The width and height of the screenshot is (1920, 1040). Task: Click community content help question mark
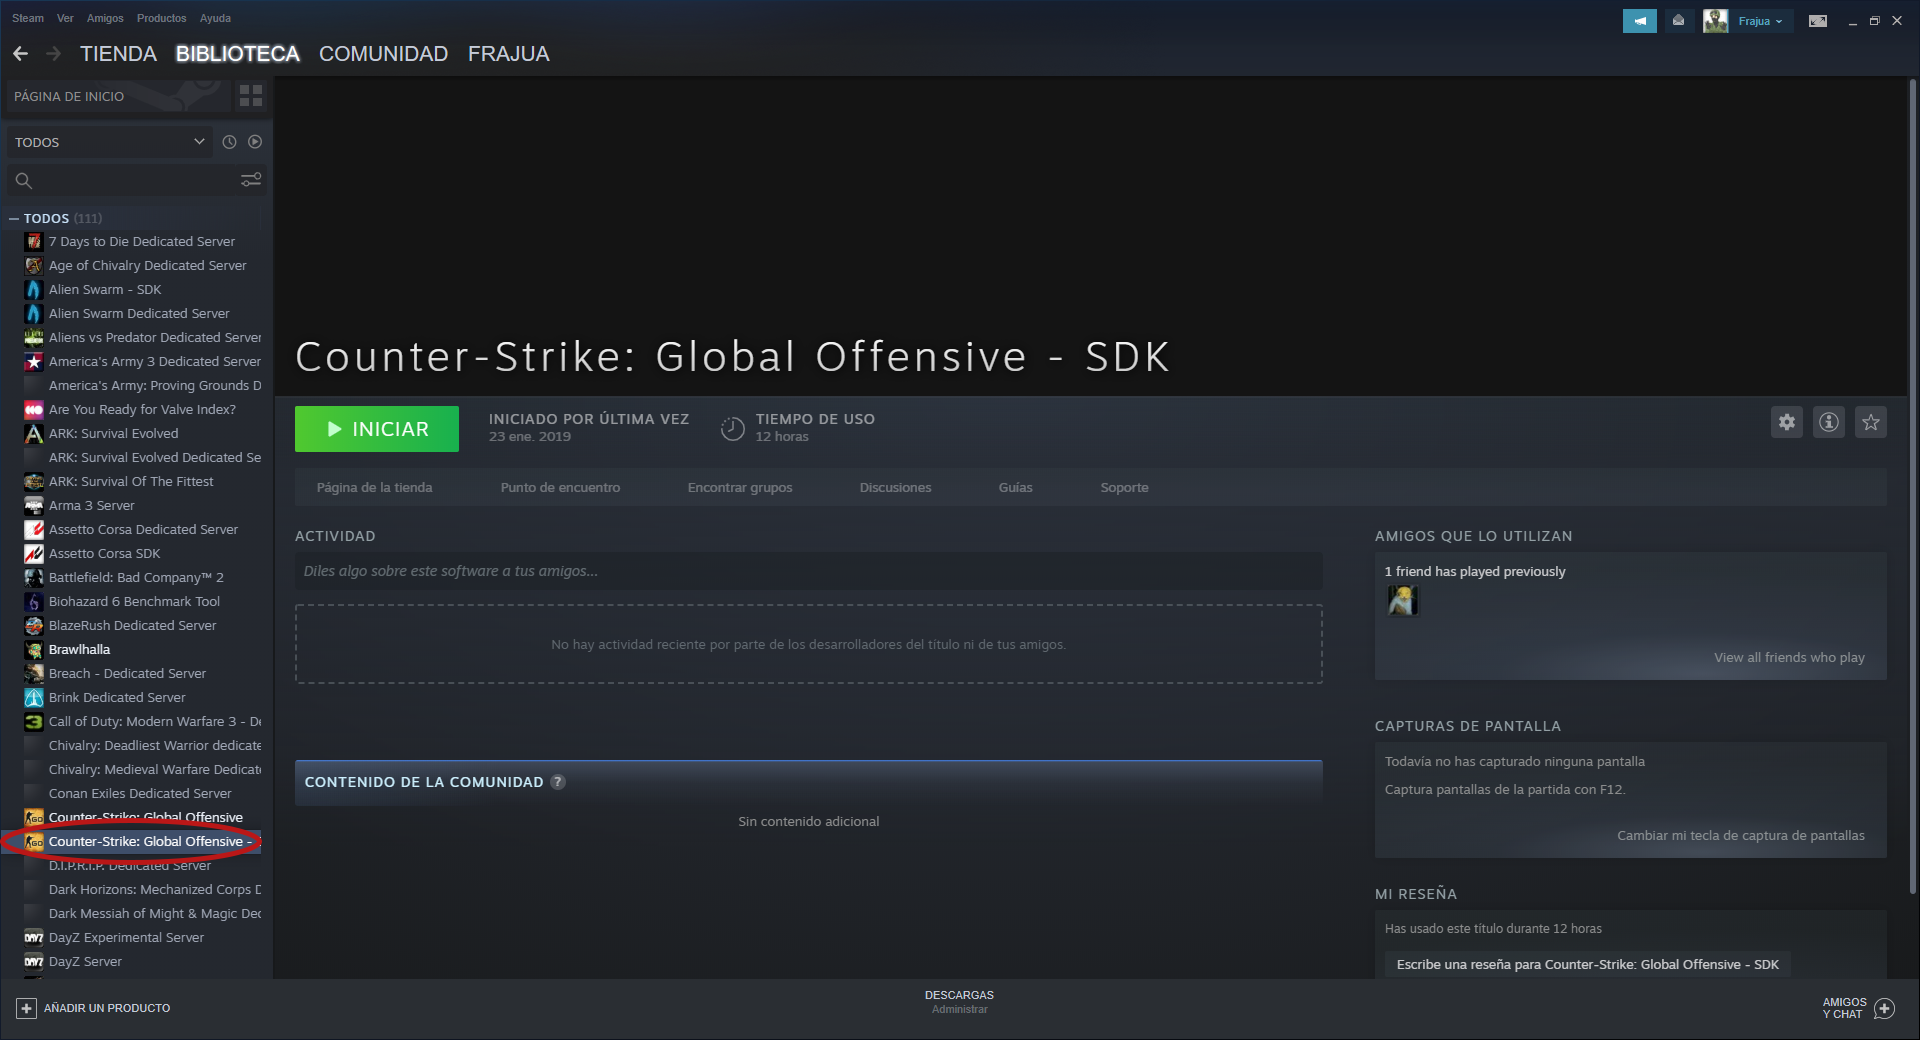tap(558, 782)
